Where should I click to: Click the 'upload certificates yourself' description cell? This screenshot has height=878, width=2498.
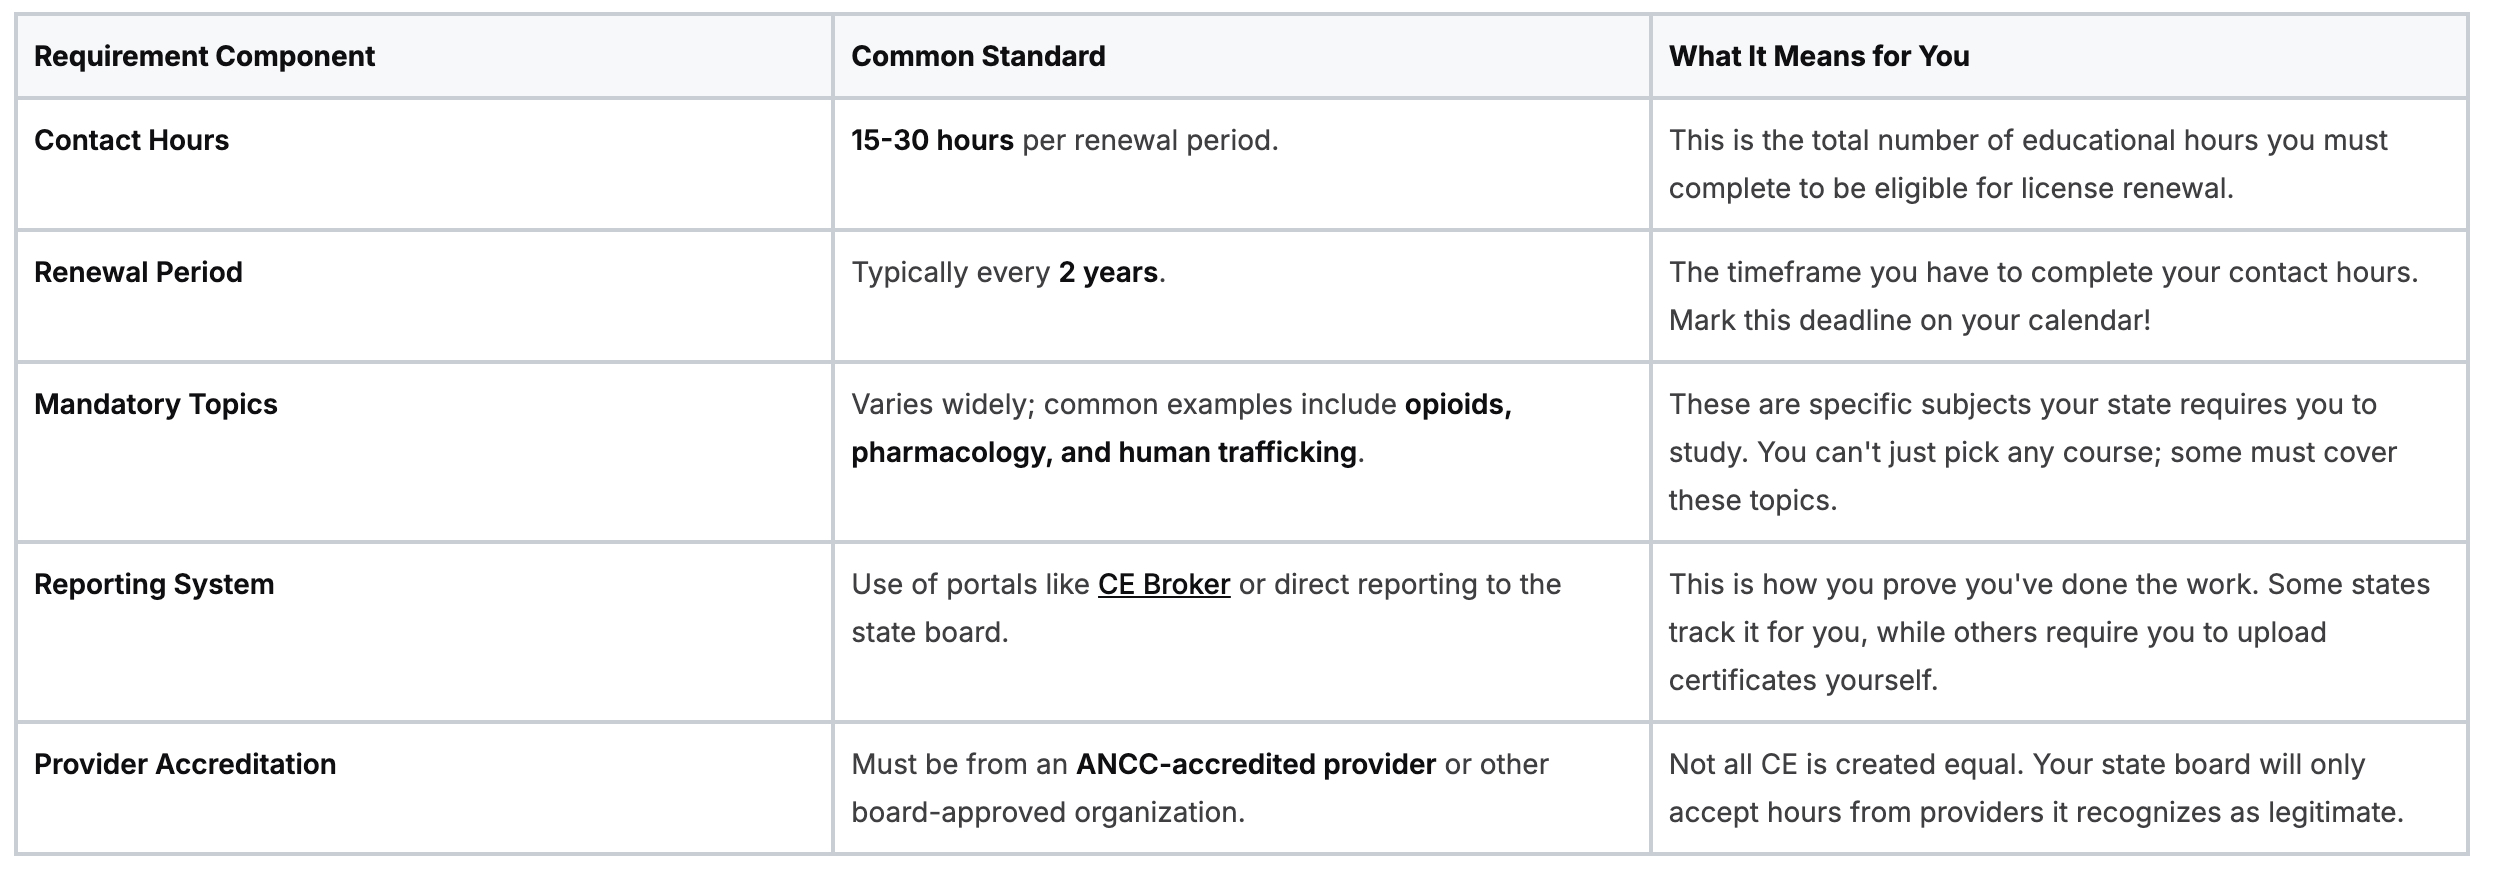point(2059,632)
